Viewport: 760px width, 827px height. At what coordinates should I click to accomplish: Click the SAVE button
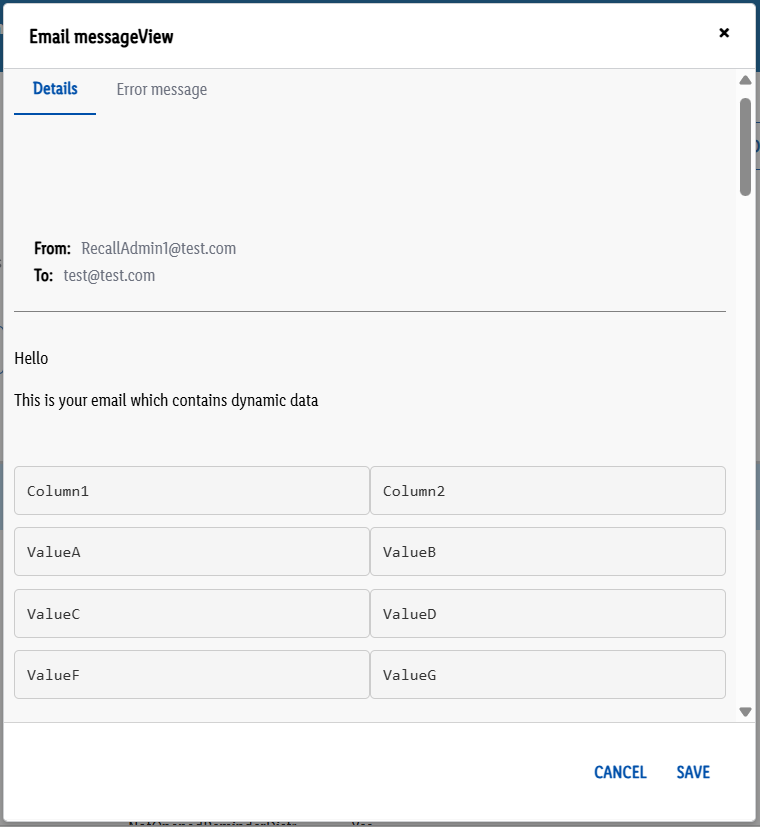pos(693,772)
